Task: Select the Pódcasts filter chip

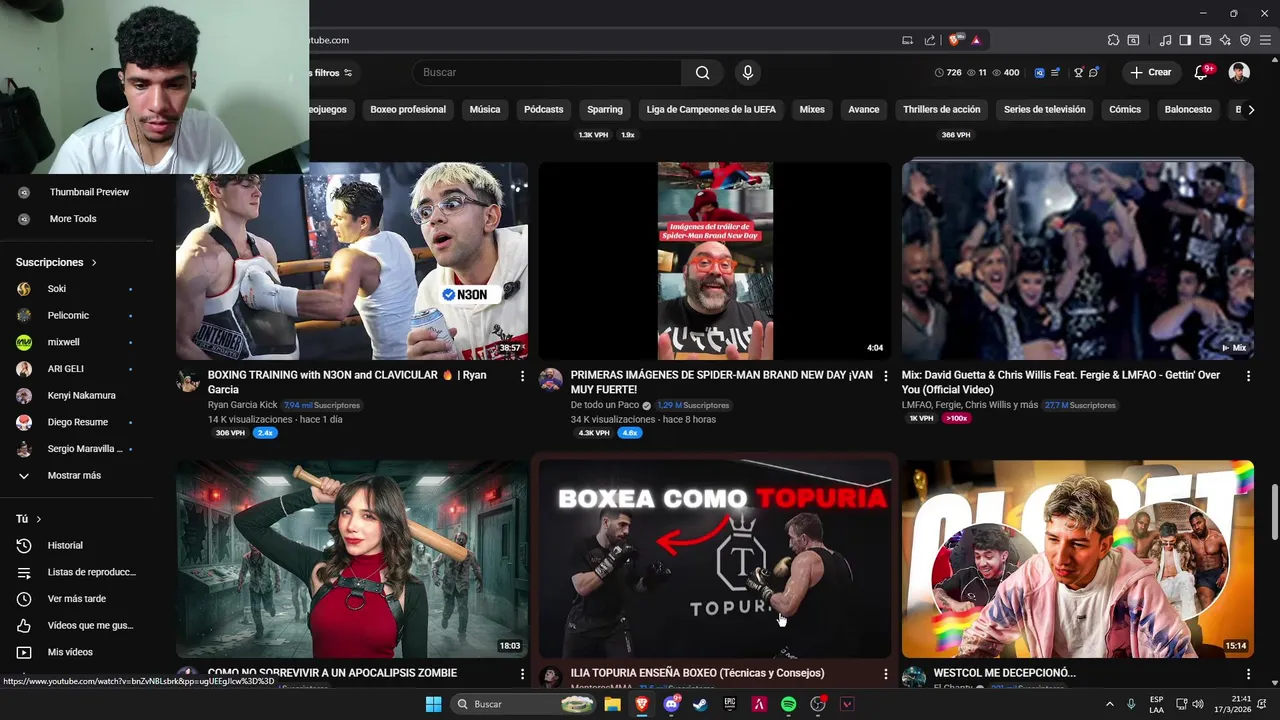Action: pyautogui.click(x=544, y=110)
